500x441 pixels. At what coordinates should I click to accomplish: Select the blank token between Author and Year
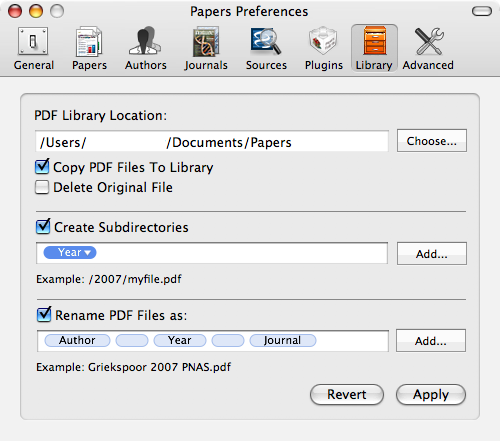[x=132, y=341]
